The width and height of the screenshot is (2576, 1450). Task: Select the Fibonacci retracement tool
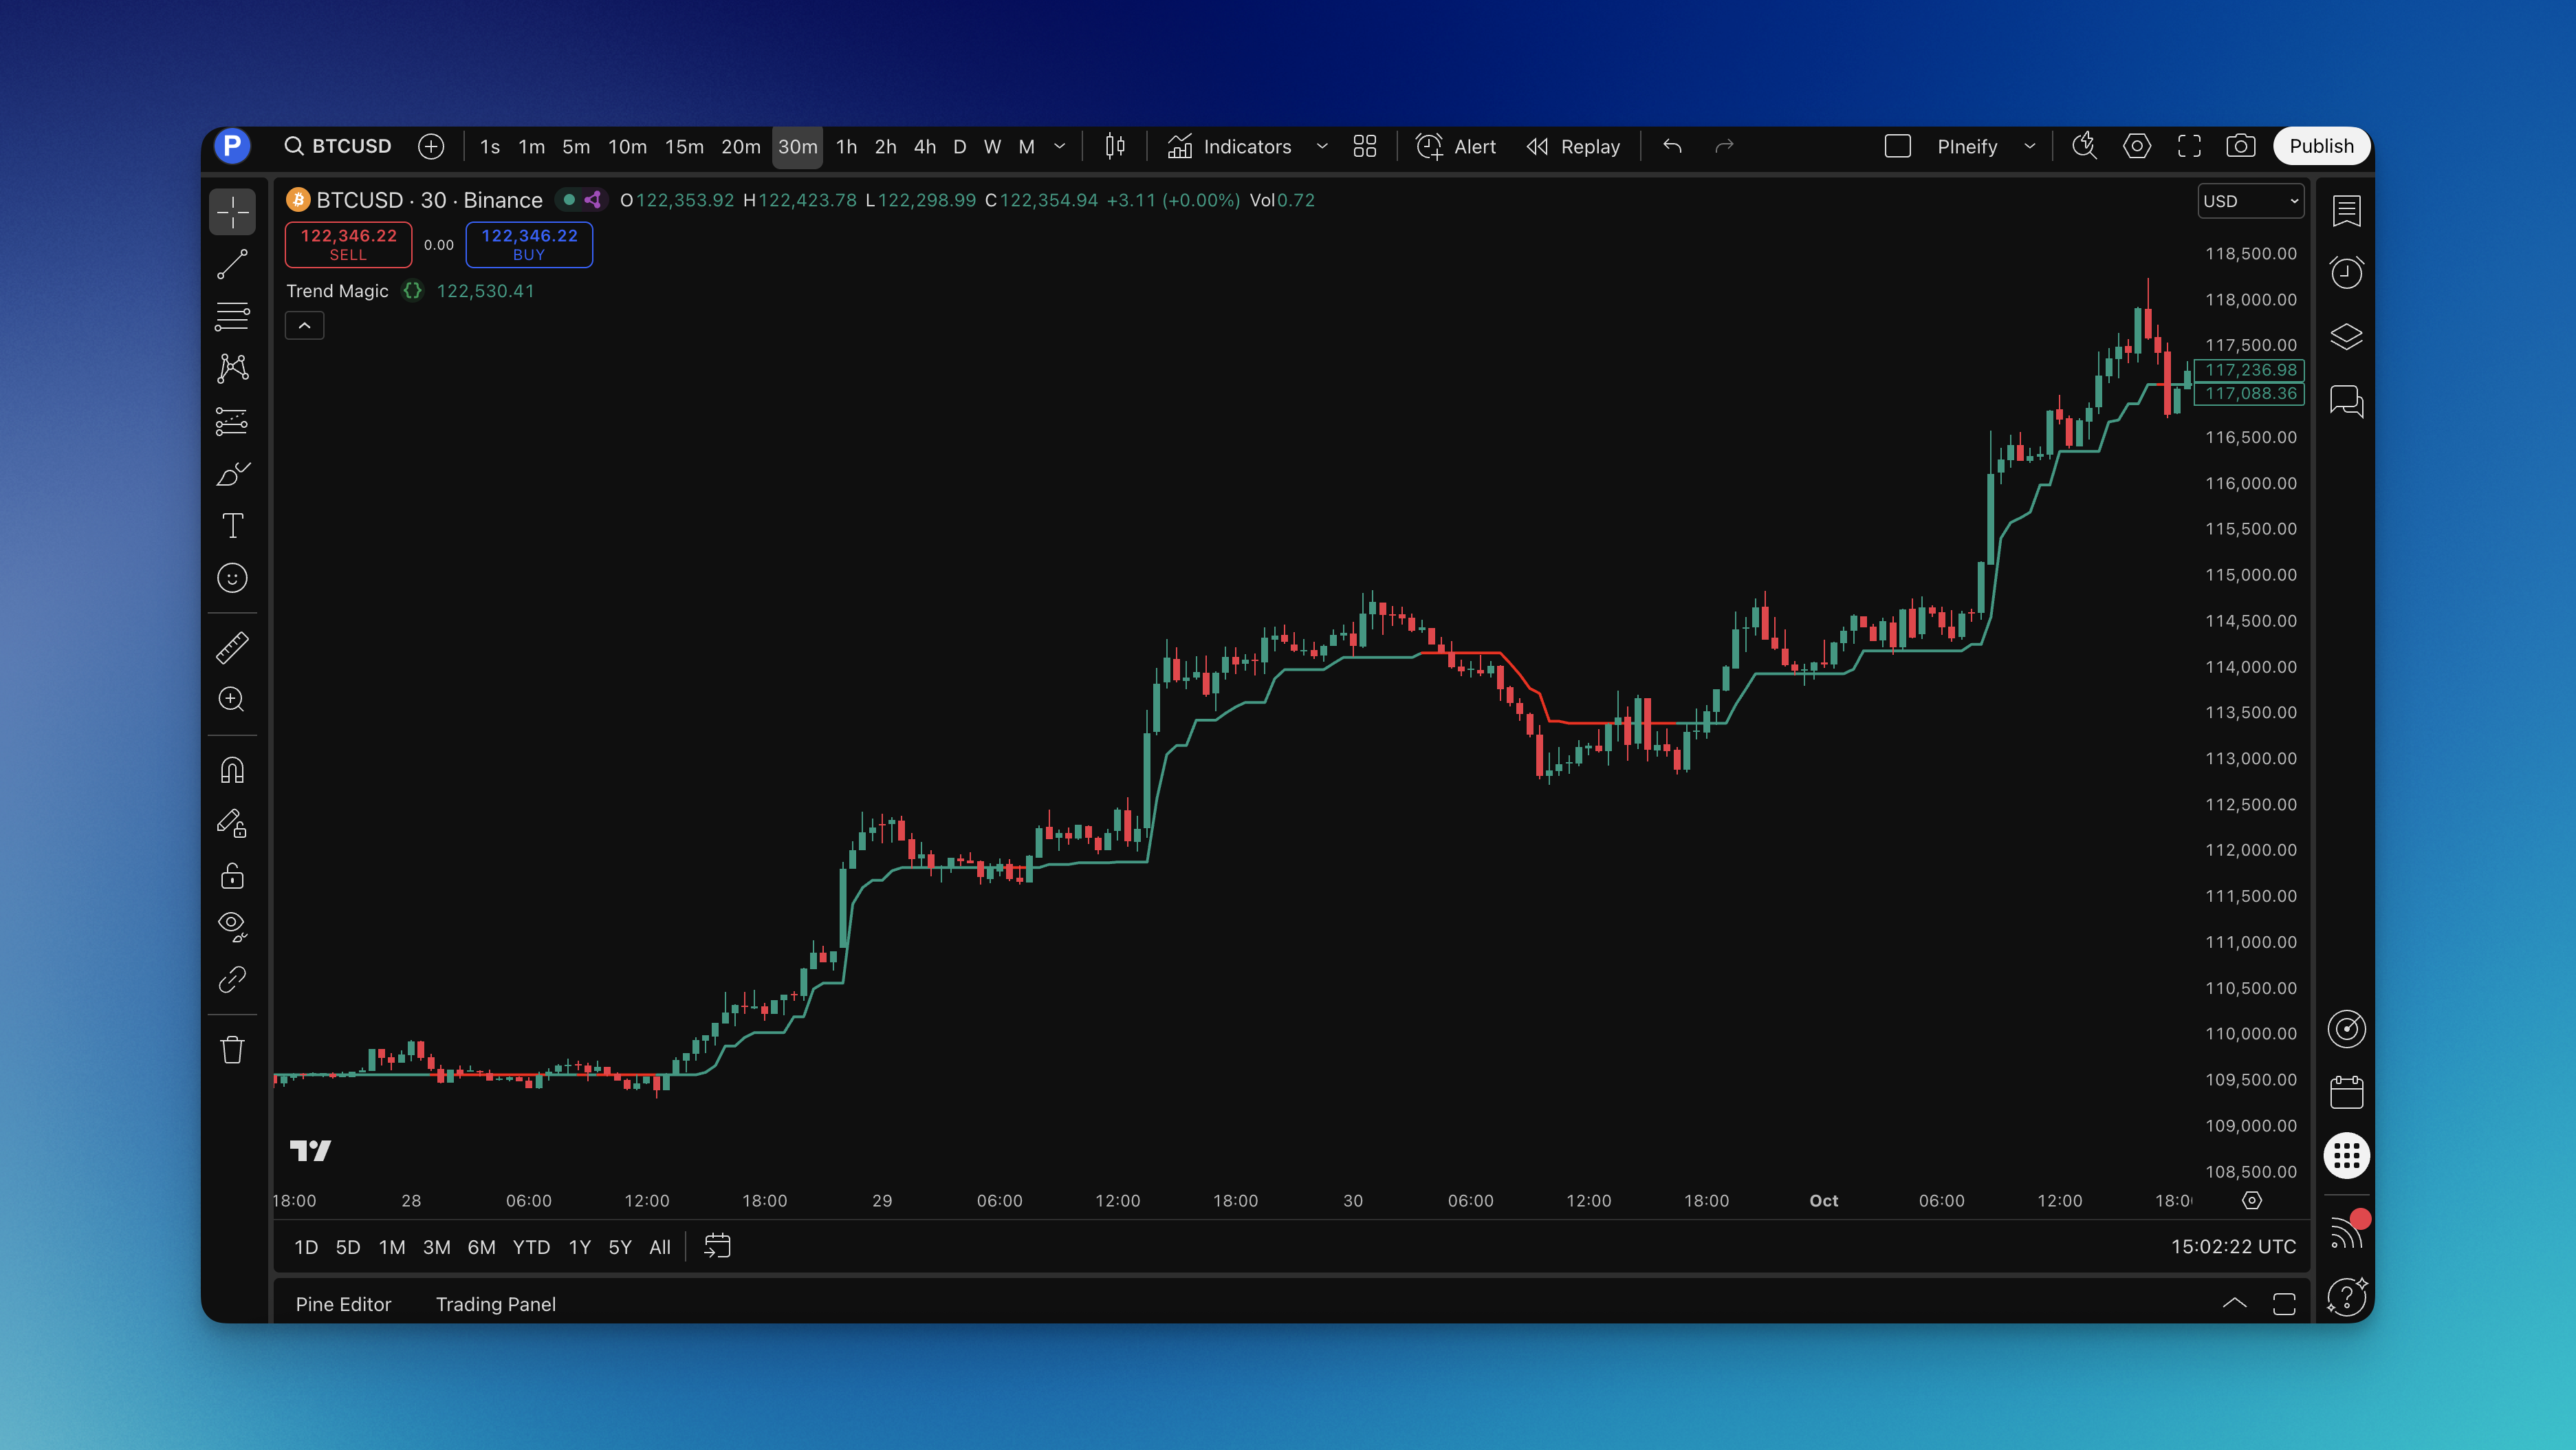pyautogui.click(x=232, y=316)
